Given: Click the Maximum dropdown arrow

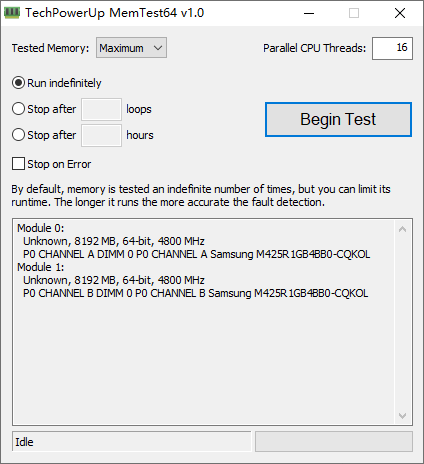Looking at the screenshot, I should coord(158,48).
